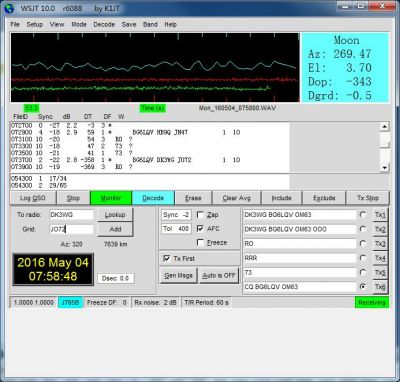The image size is (400, 382).
Task: Click the decode list scroll up arrow
Action: click(385, 127)
